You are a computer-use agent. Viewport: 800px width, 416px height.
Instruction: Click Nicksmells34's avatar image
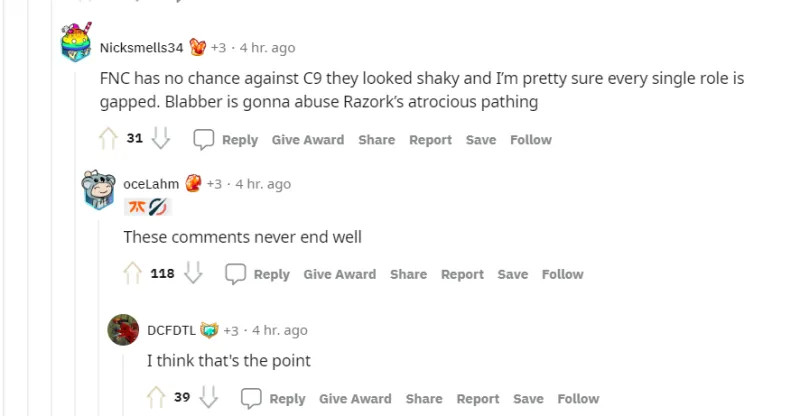[x=77, y=42]
